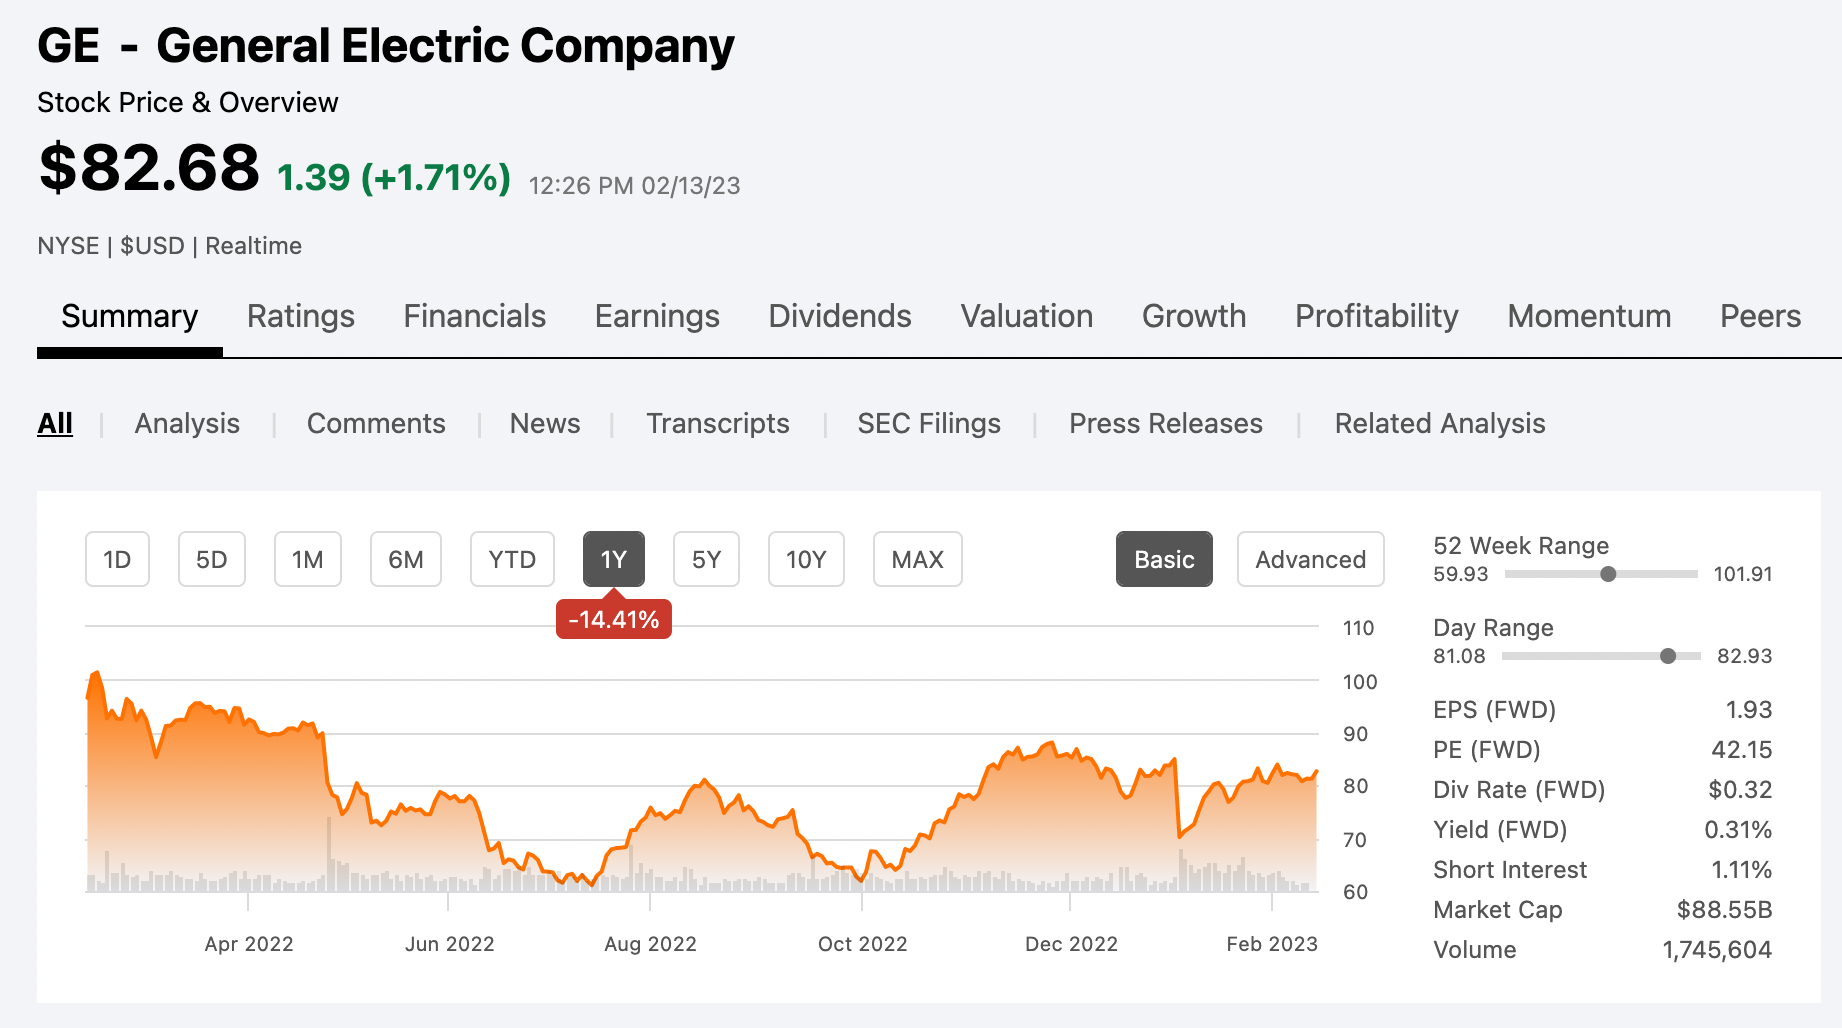Open the Financials tab
Image resolution: width=1842 pixels, height=1028 pixels.
pyautogui.click(x=474, y=316)
